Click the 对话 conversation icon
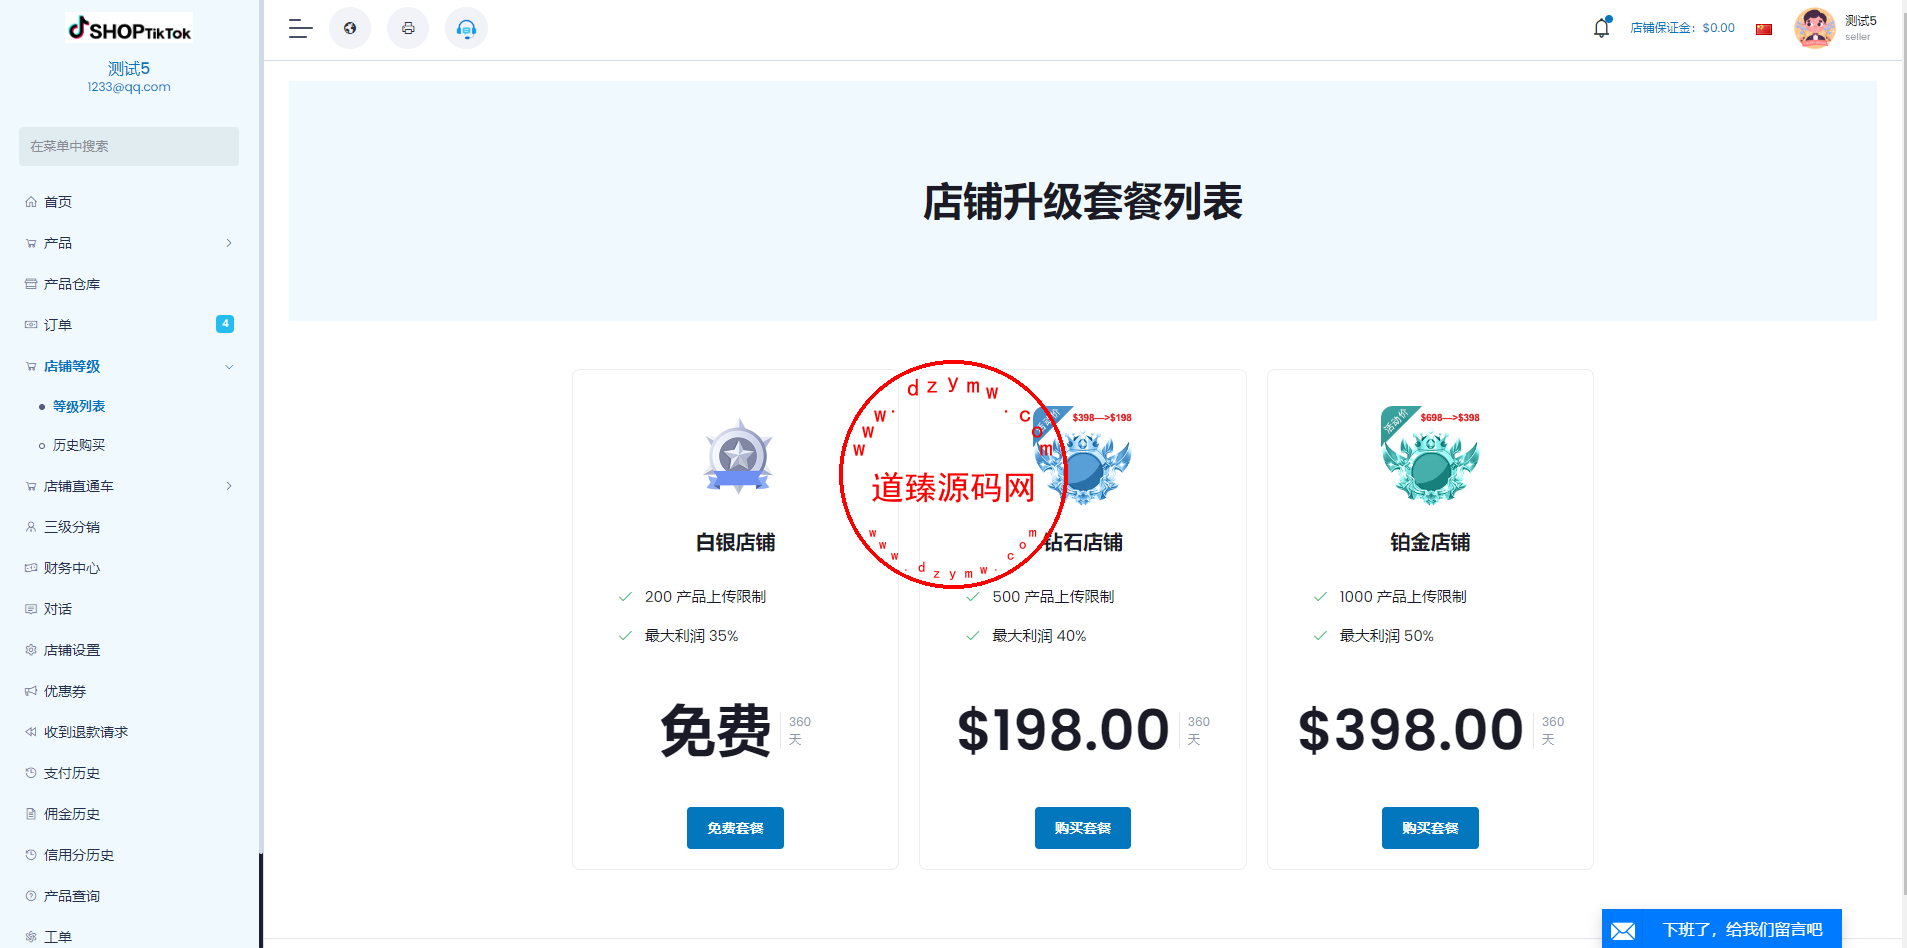Viewport: 1907px width, 948px height. click(31, 609)
